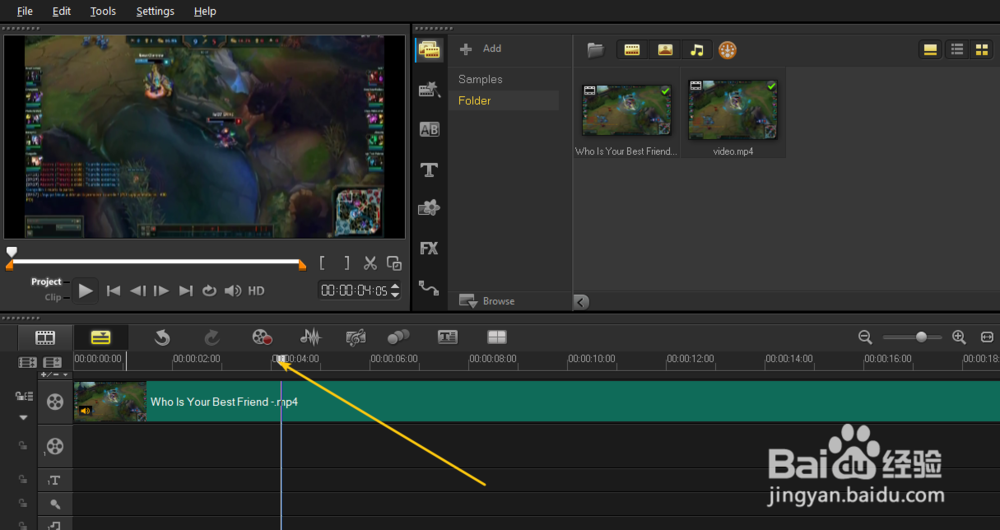Open the Instant Project panel icon

point(429,90)
